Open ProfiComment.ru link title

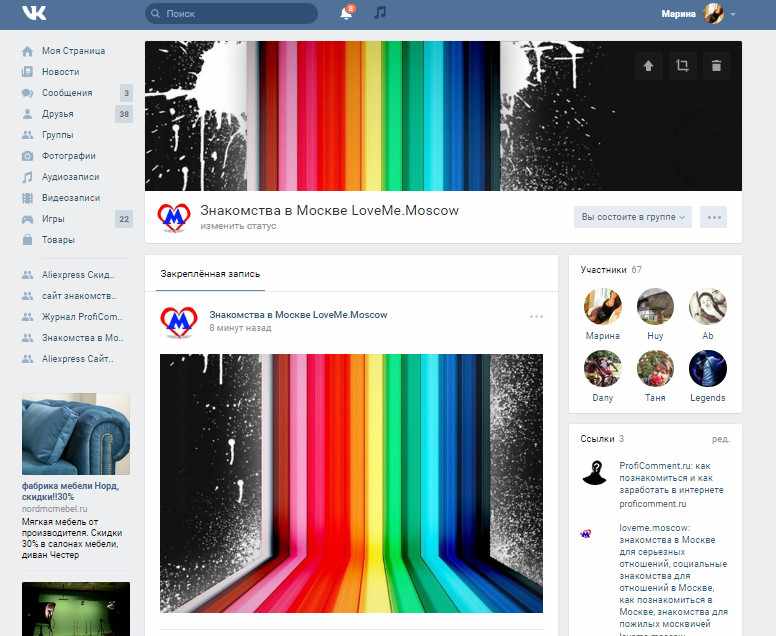point(671,478)
